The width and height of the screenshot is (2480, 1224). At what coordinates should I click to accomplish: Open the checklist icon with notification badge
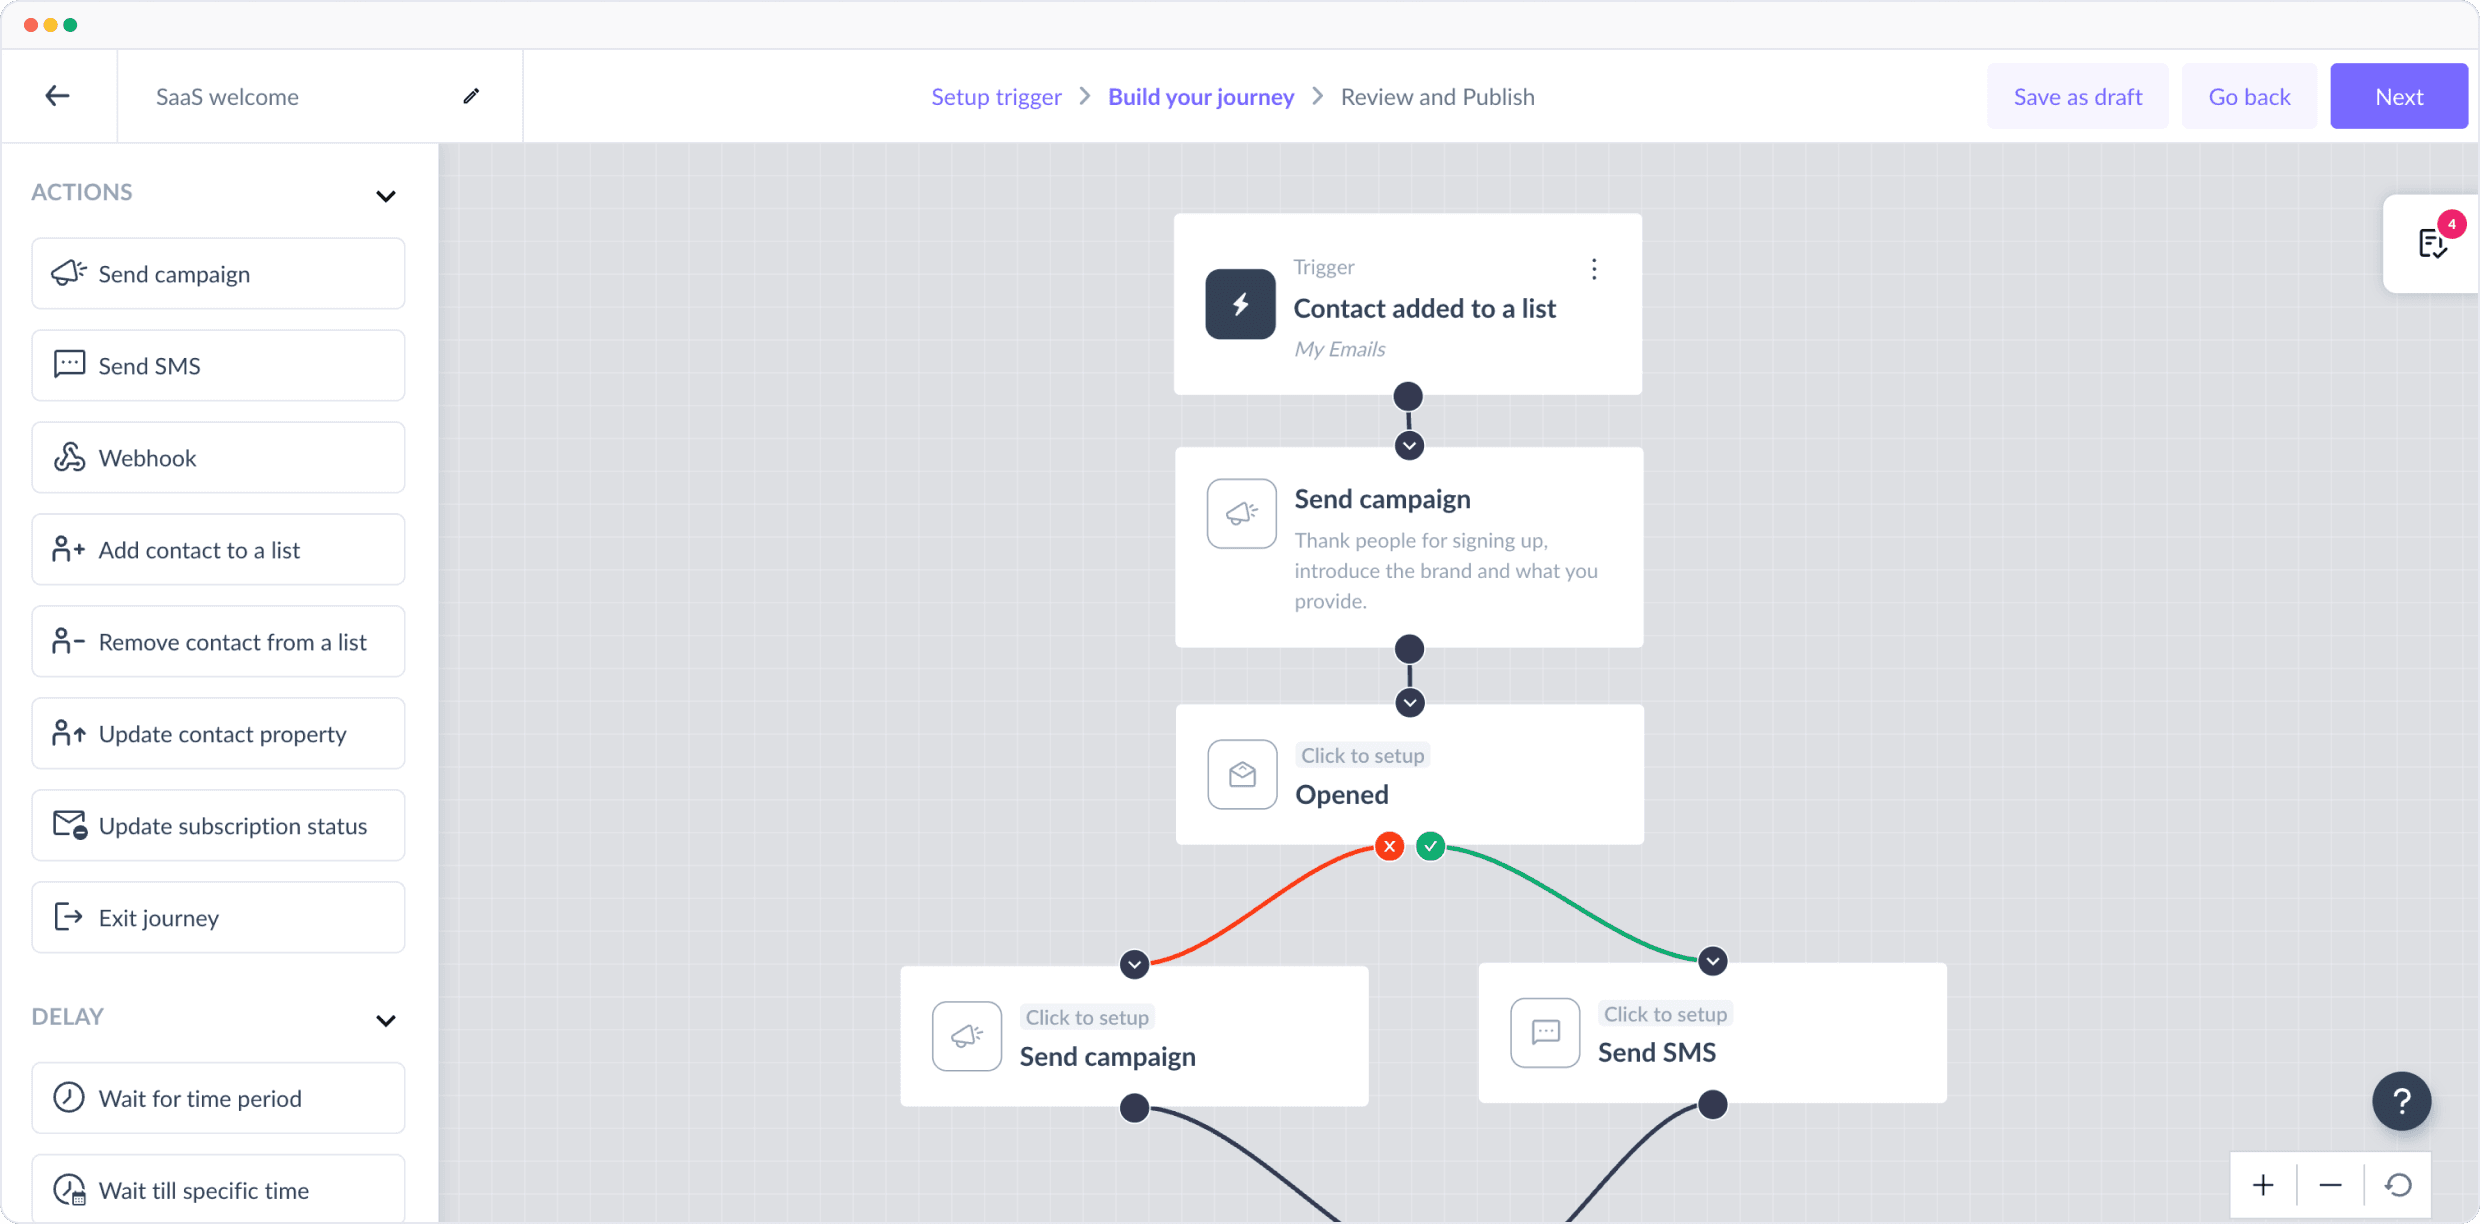point(2432,243)
